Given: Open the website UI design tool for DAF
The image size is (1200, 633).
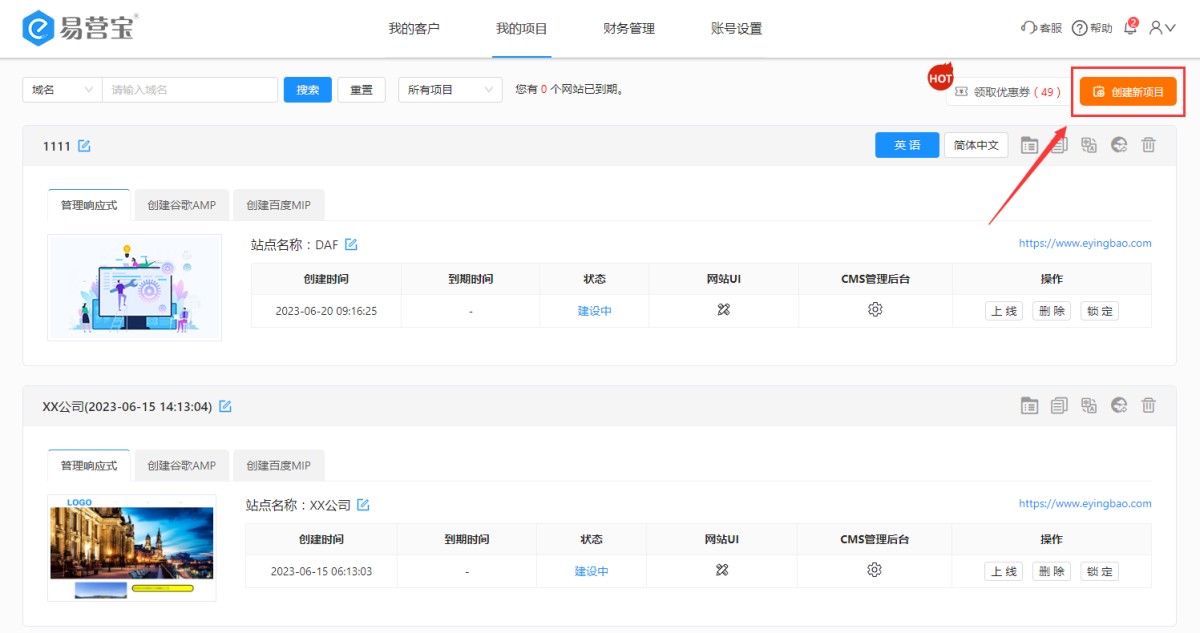Looking at the screenshot, I should pyautogui.click(x=723, y=310).
